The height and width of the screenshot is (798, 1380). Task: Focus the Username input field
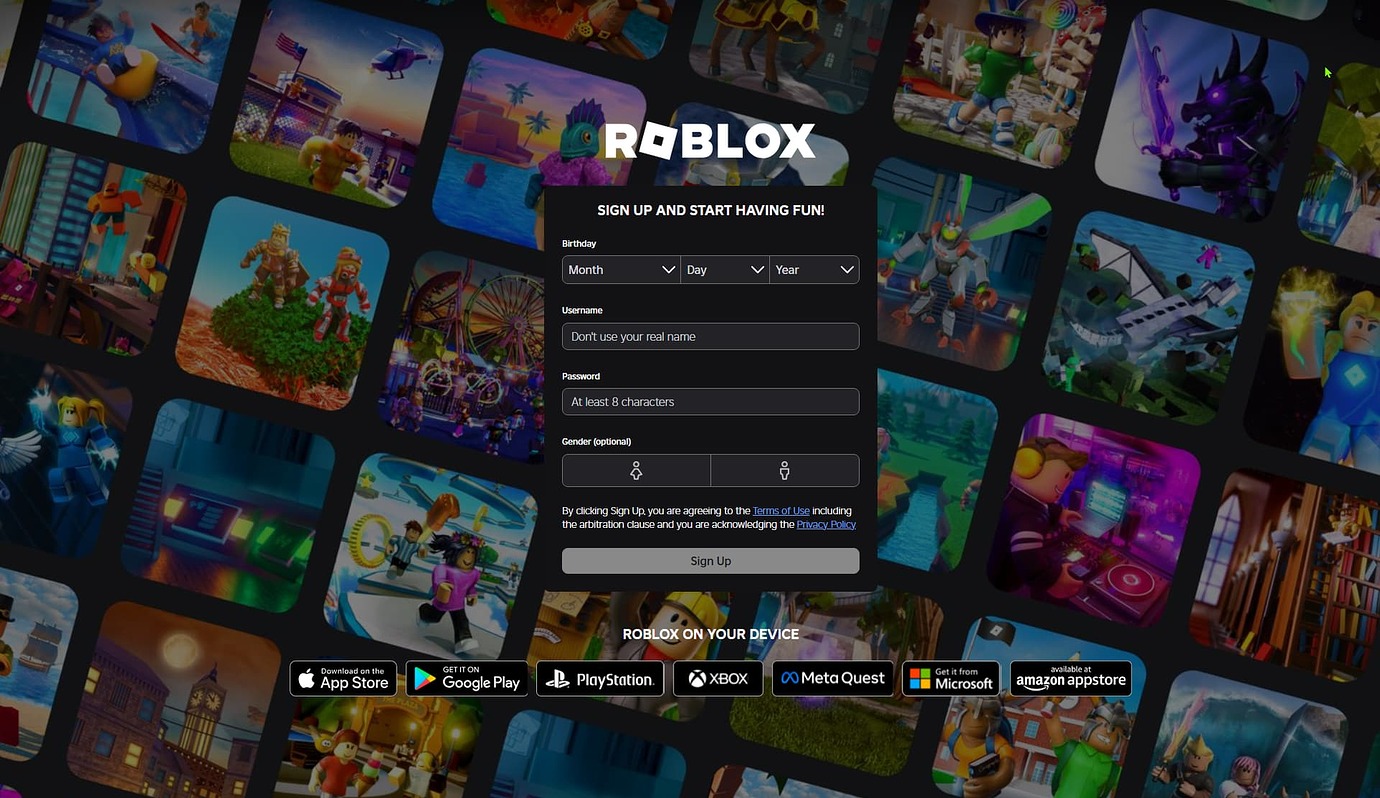pyautogui.click(x=710, y=336)
